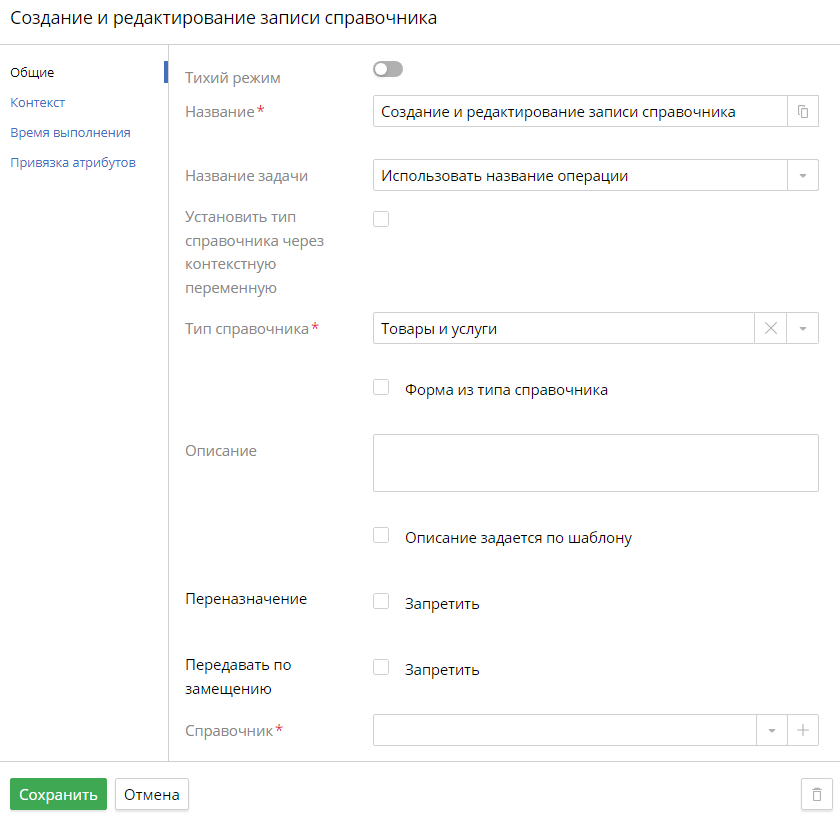Expand the Тип справочника dropdown arrow
Screen dimensions: 840x817
click(802, 328)
